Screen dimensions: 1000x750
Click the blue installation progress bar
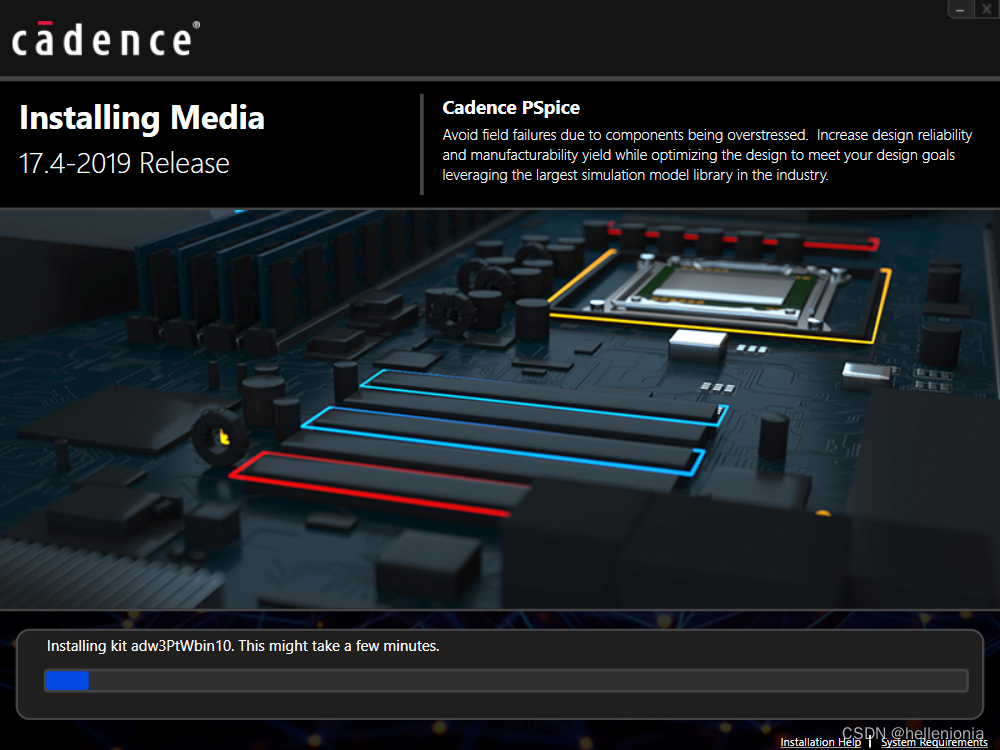pos(506,680)
